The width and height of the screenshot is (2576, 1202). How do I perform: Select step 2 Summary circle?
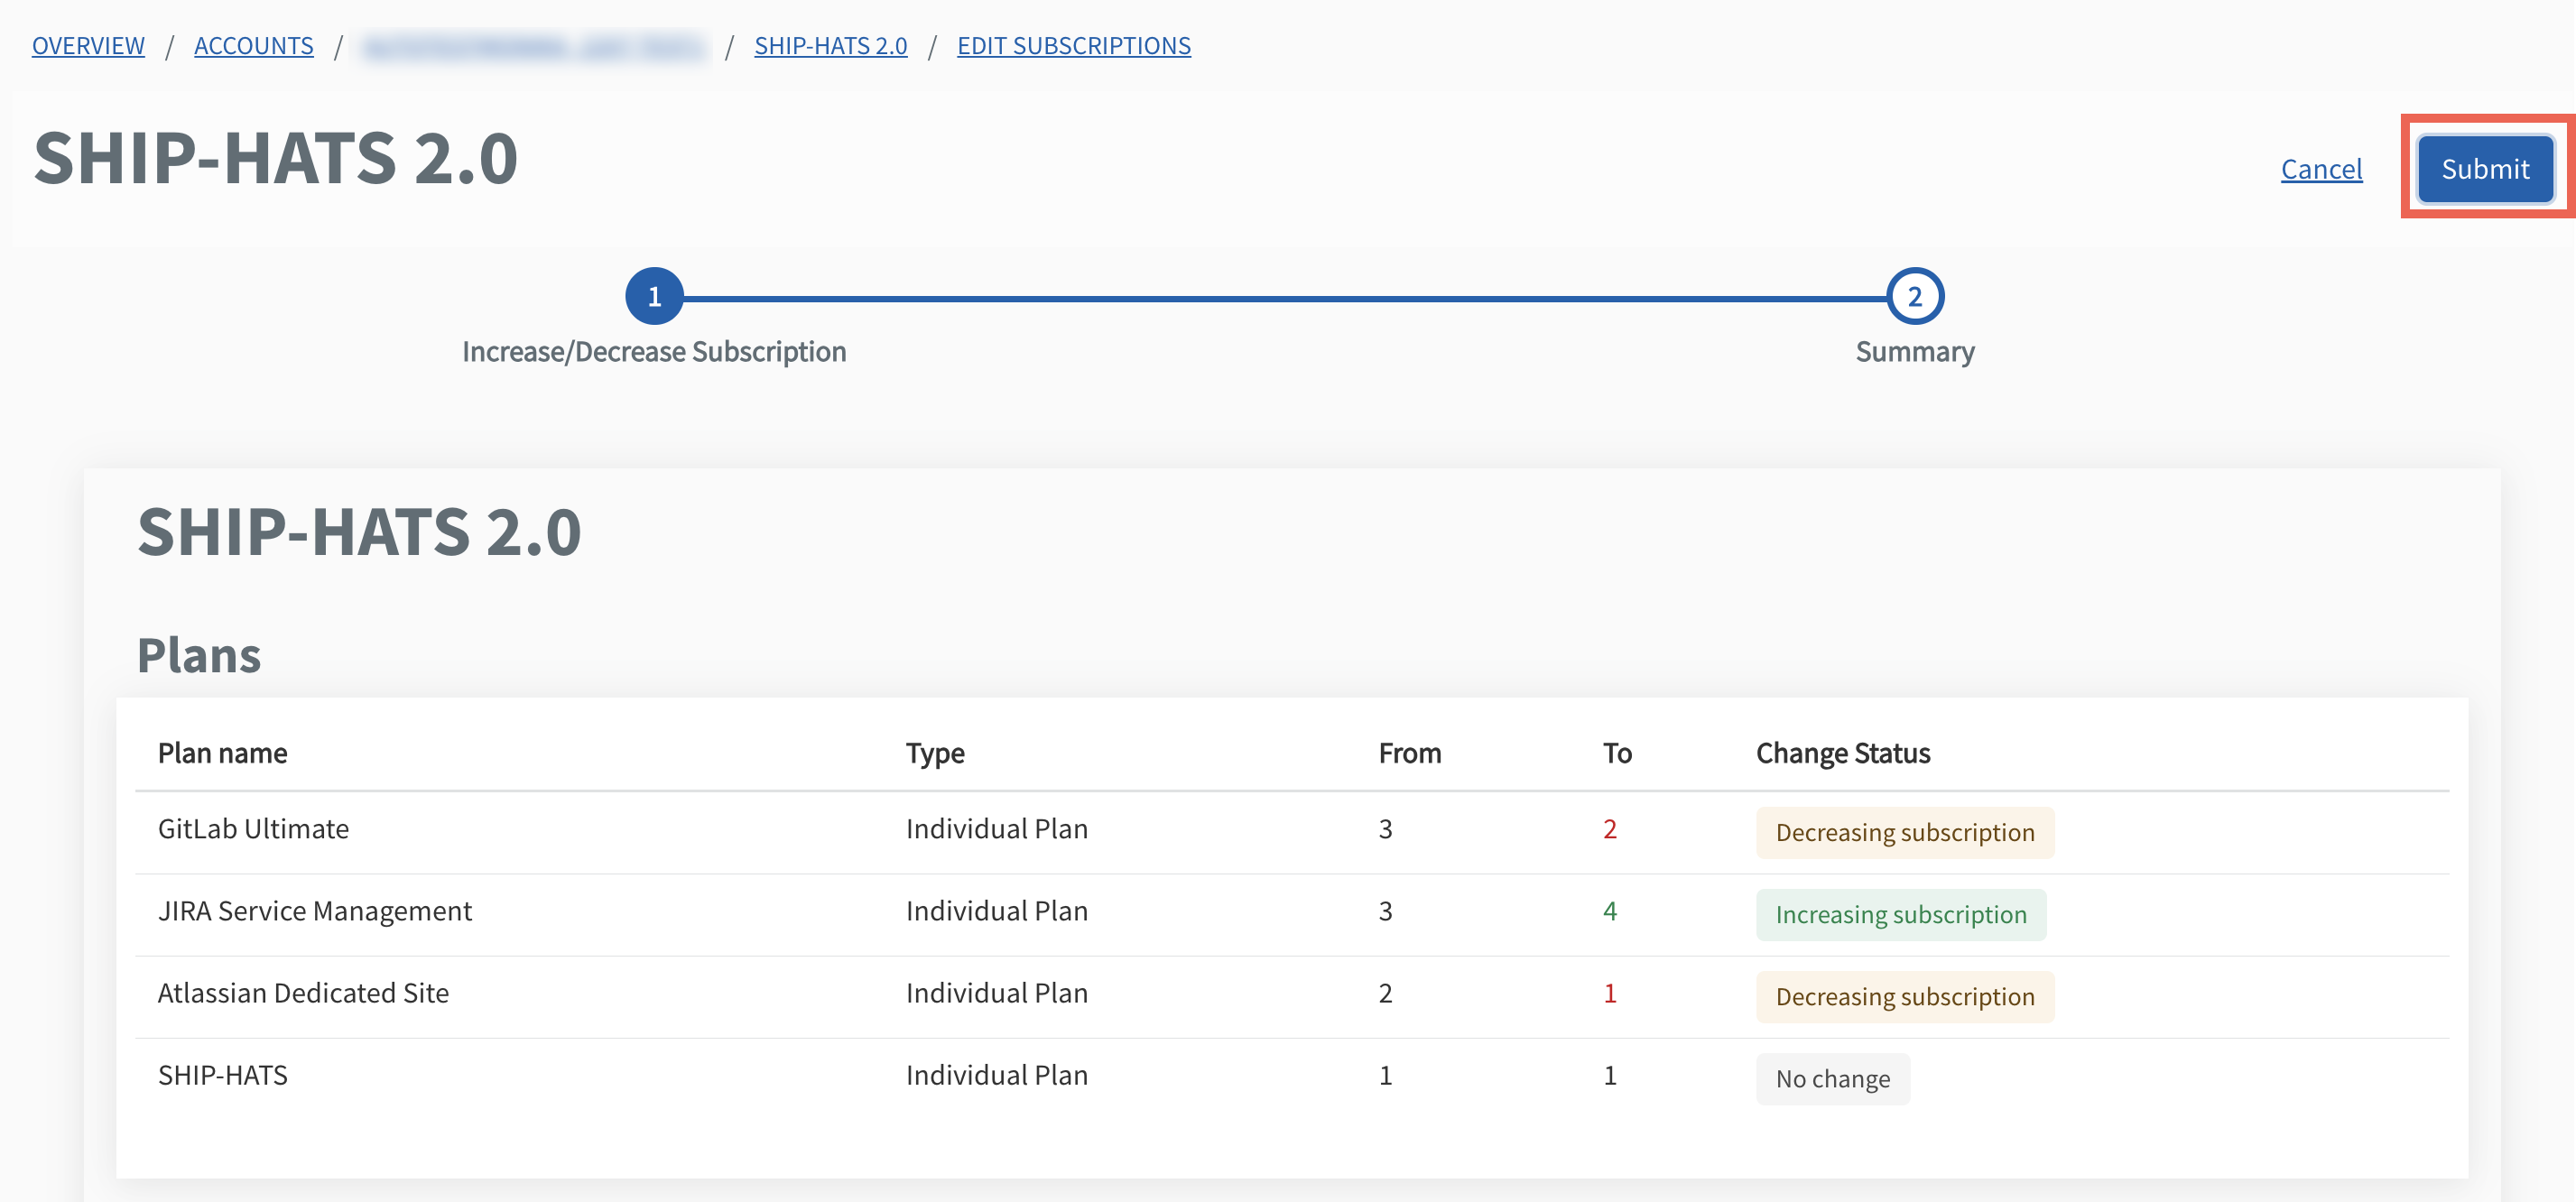(1914, 296)
